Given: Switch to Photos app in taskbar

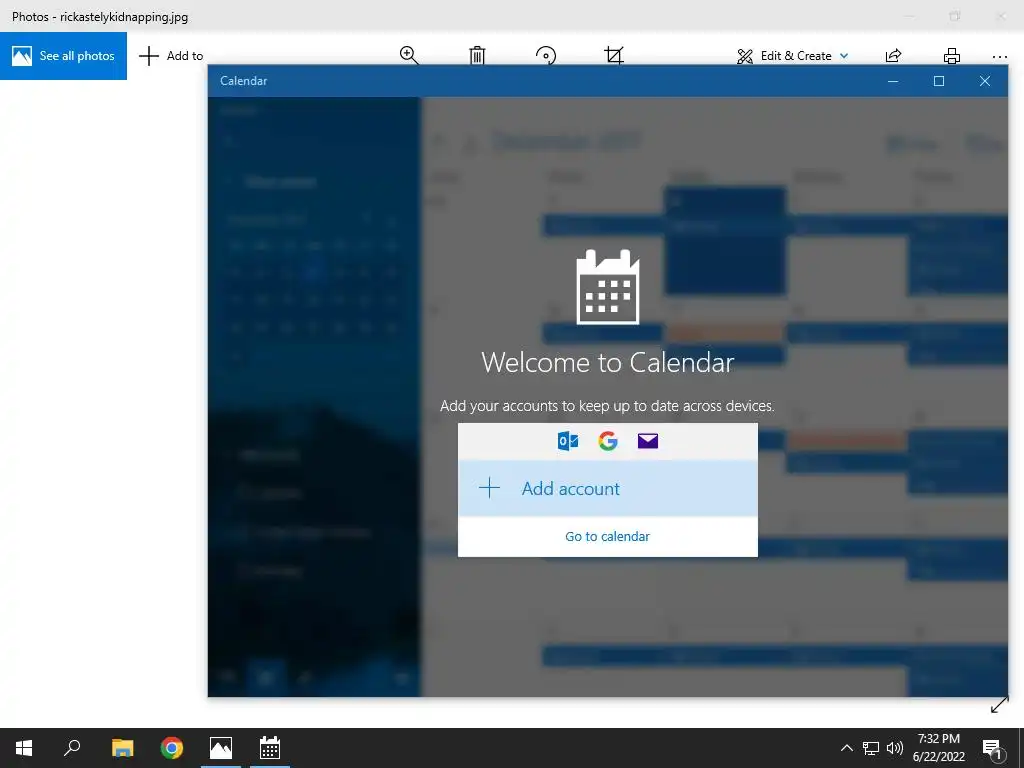Looking at the screenshot, I should 221,748.
